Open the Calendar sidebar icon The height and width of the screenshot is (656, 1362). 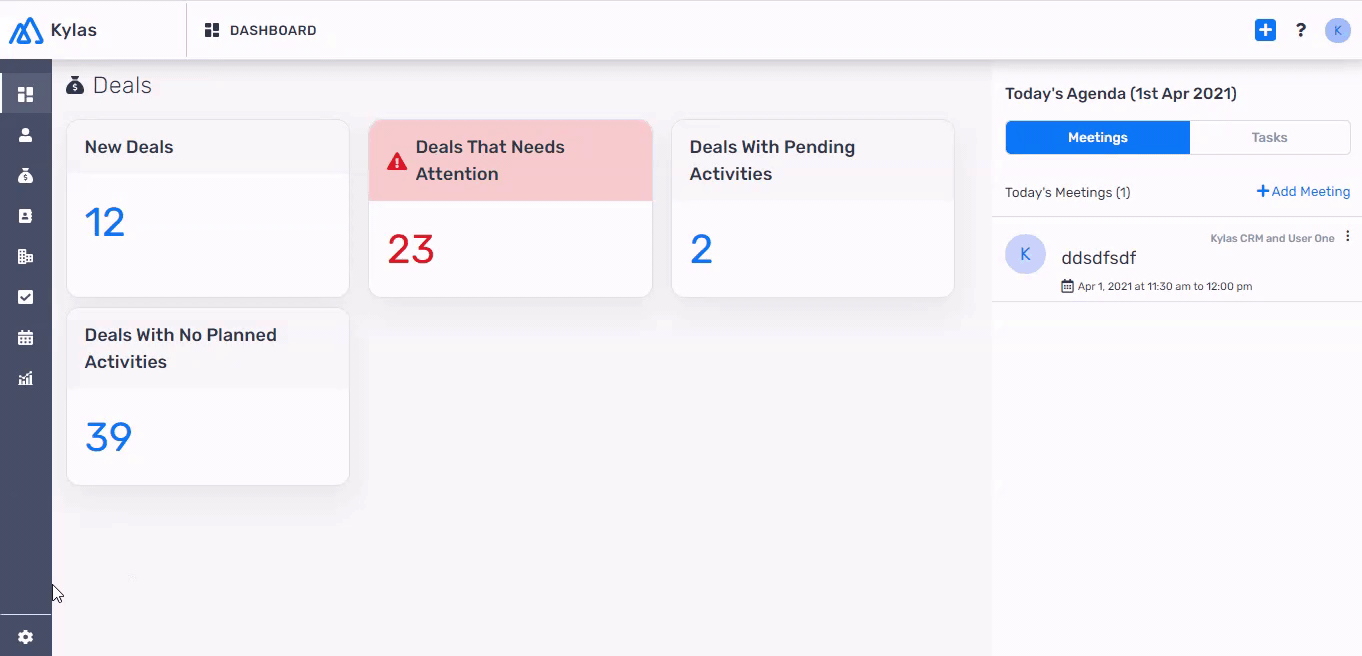coord(26,338)
